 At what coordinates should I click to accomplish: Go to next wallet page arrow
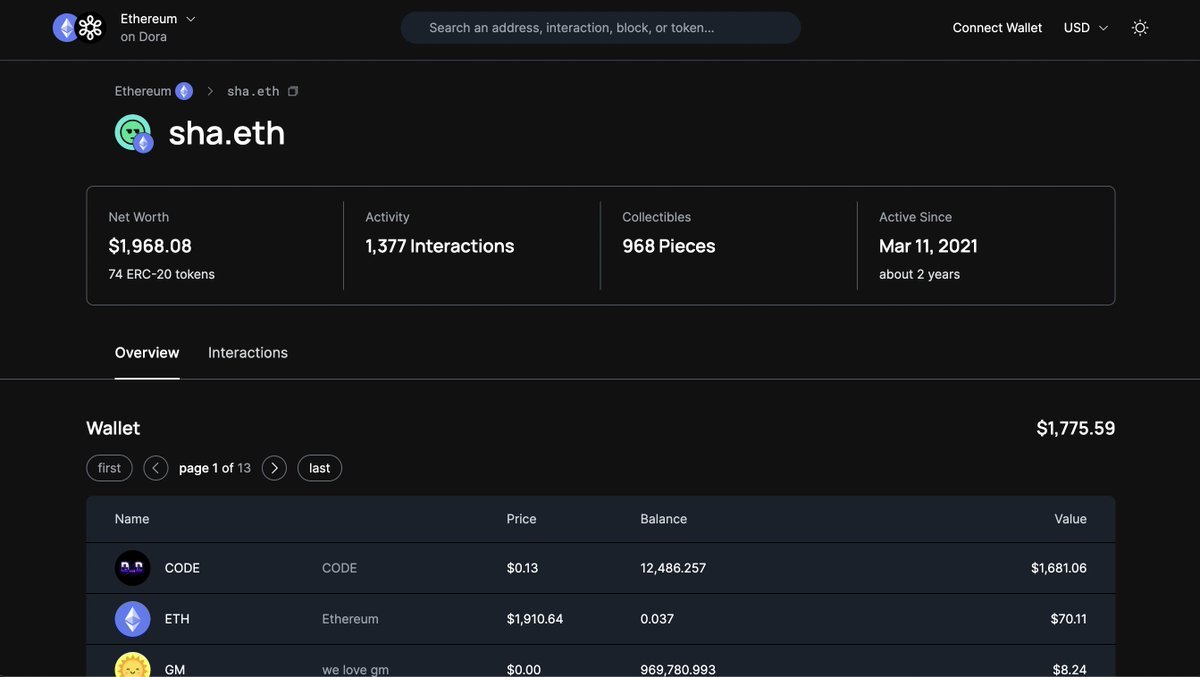click(x=274, y=468)
